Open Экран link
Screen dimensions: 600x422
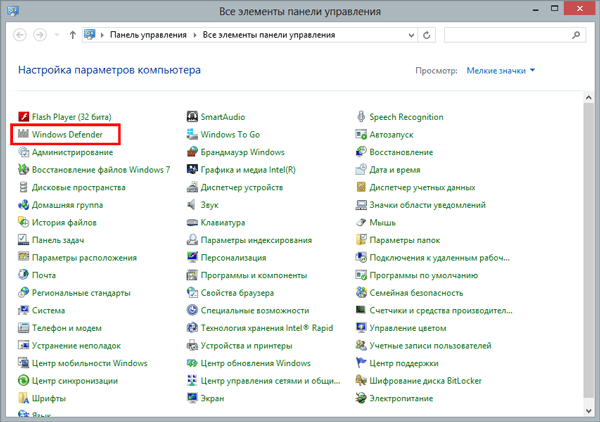point(212,398)
